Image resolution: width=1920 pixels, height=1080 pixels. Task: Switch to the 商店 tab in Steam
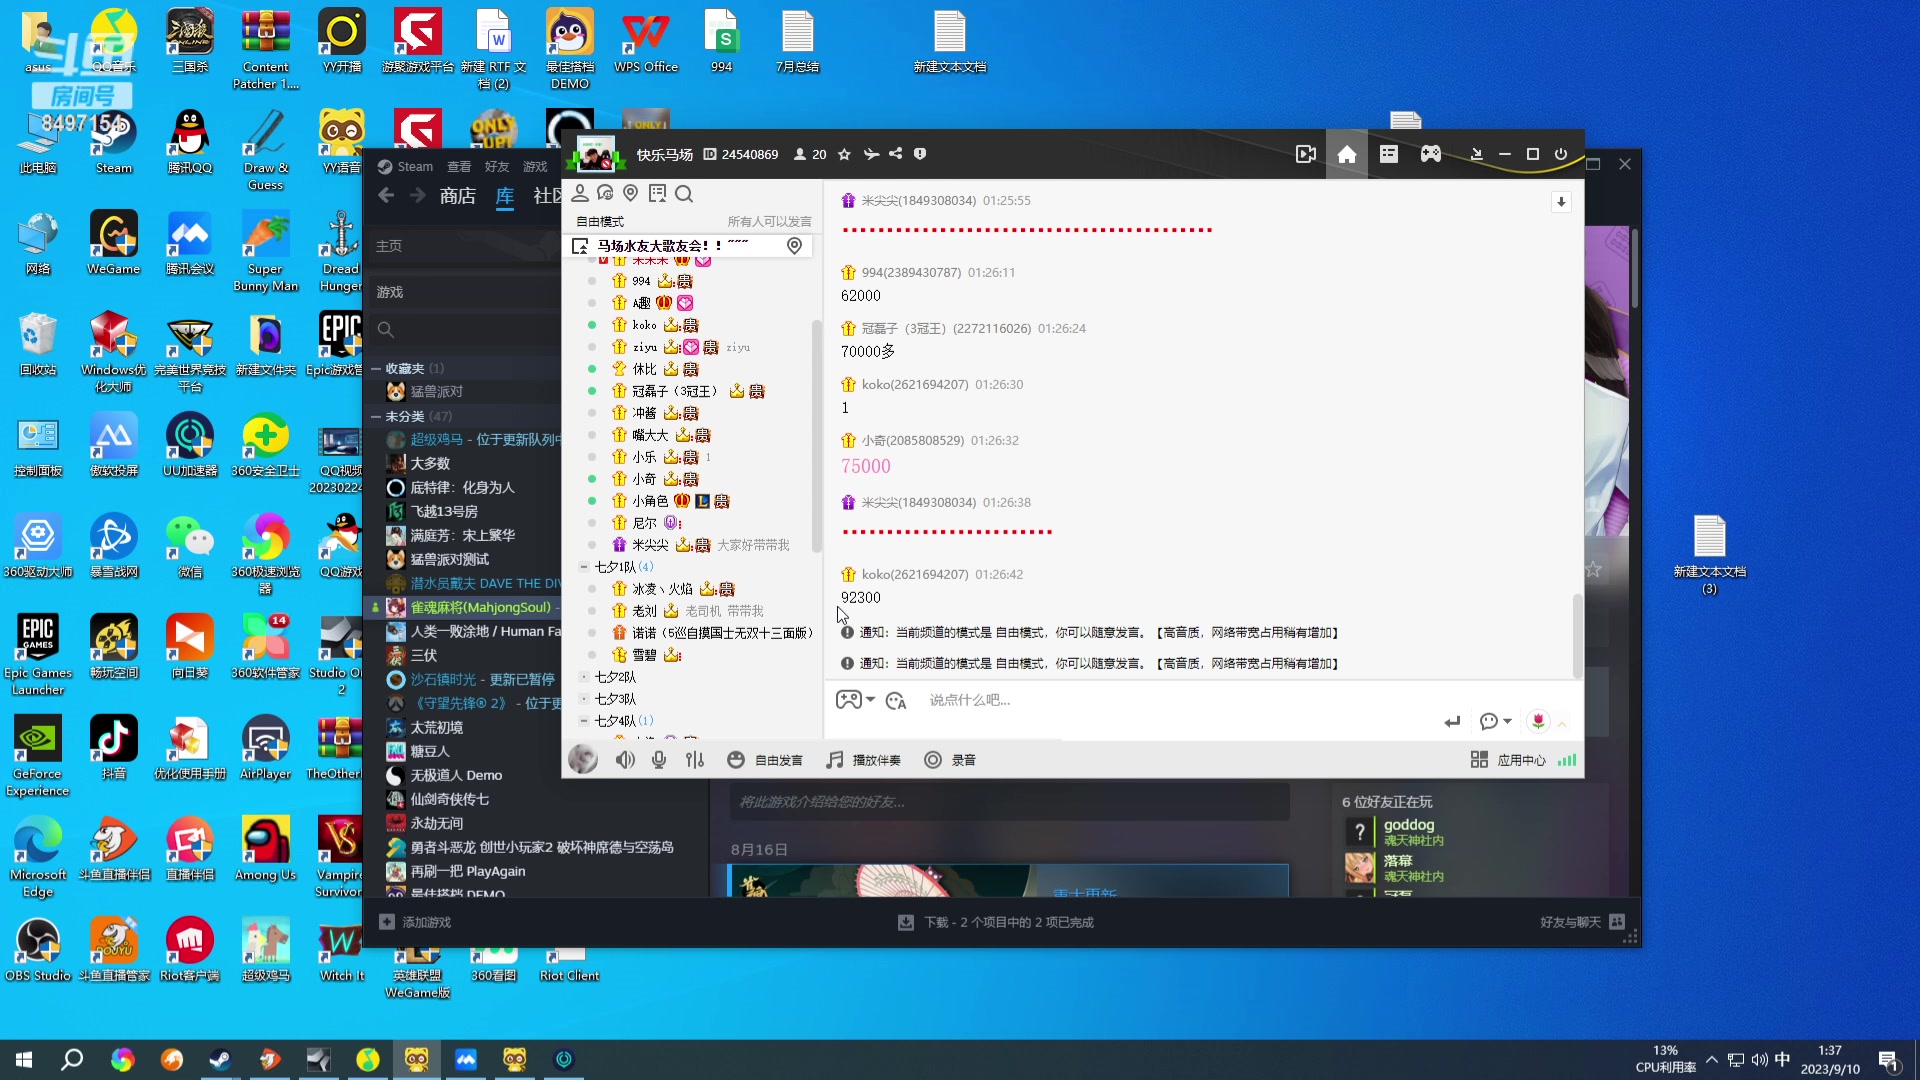pyautogui.click(x=458, y=196)
